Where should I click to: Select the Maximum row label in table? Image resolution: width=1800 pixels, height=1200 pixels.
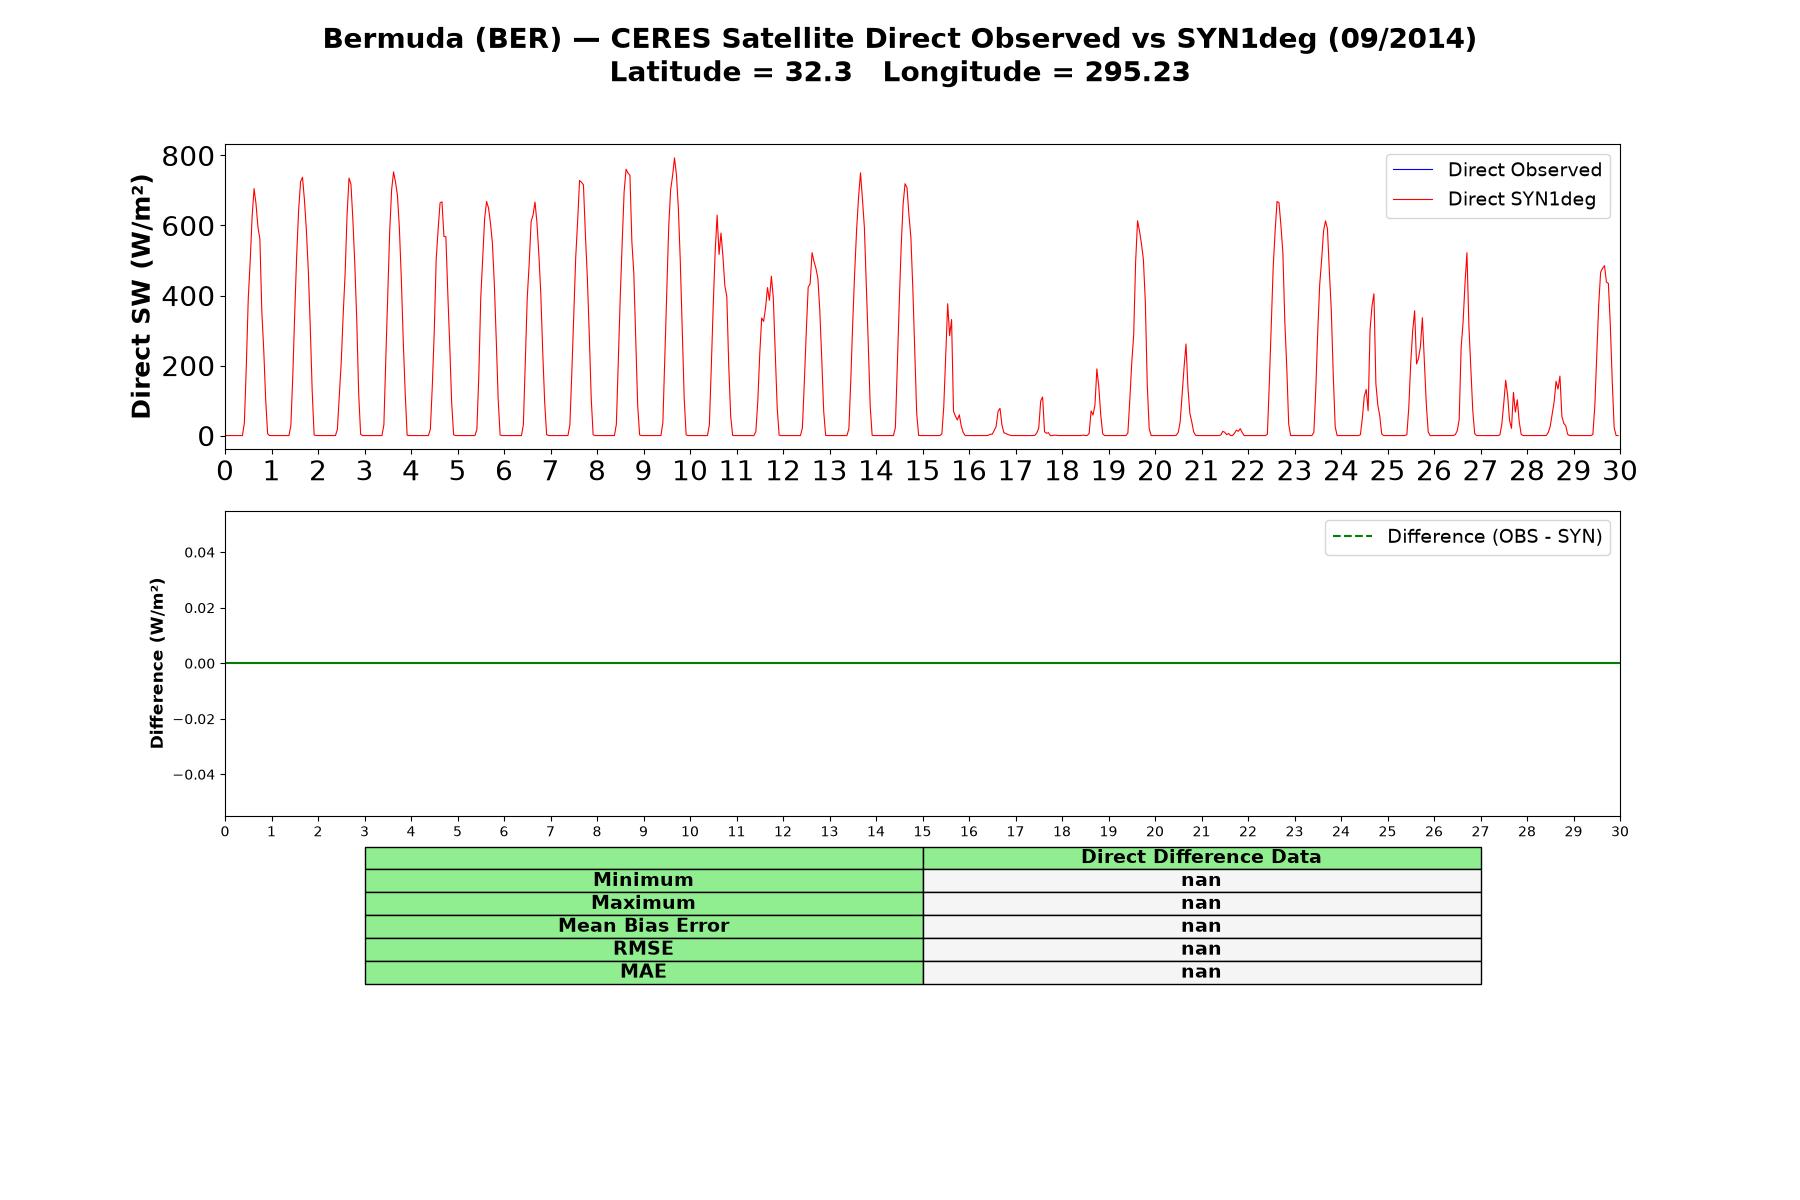tap(644, 903)
